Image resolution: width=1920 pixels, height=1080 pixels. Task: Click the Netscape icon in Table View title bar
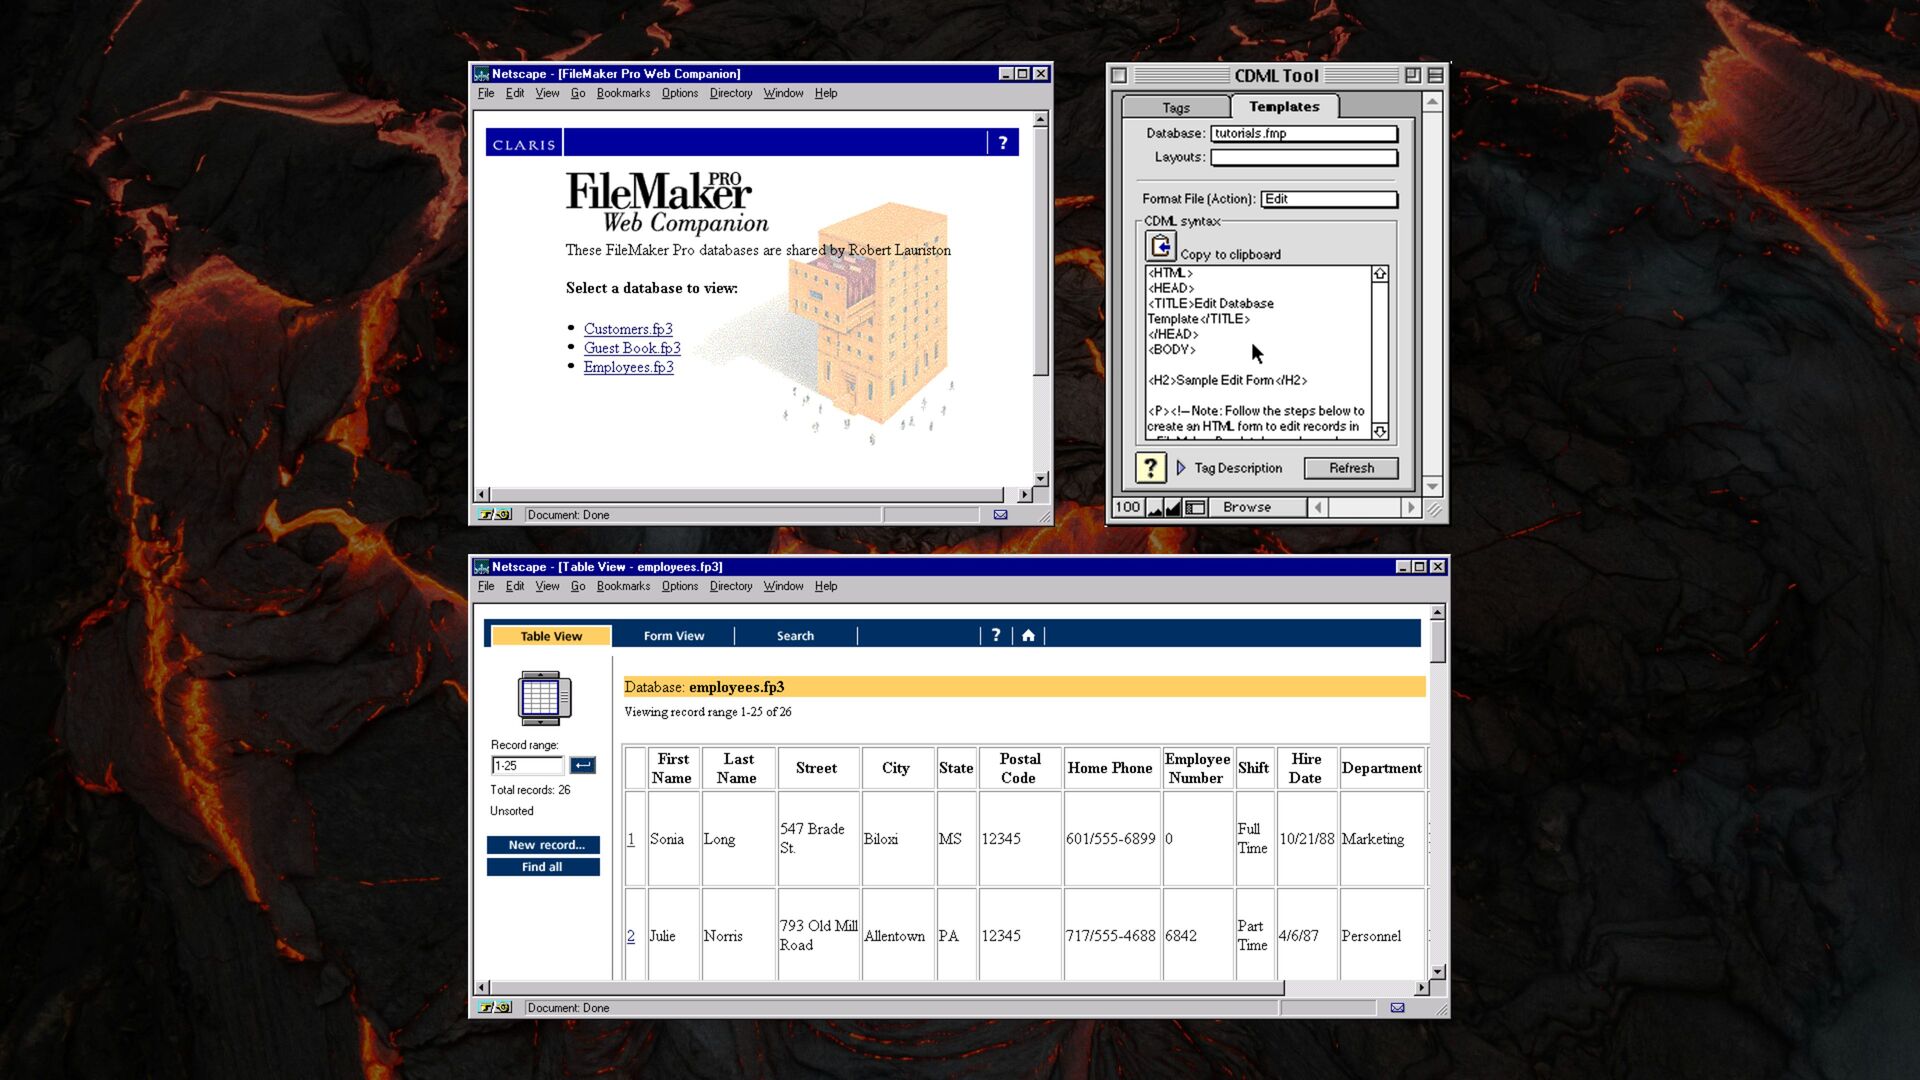pos(481,567)
